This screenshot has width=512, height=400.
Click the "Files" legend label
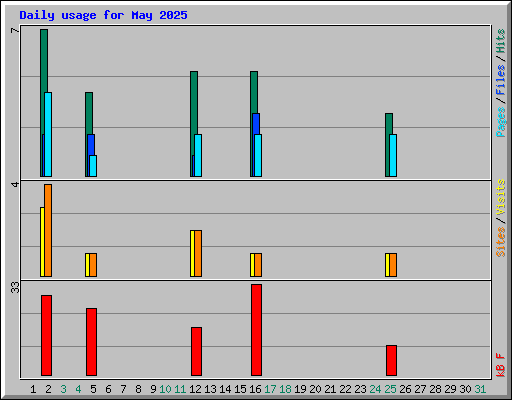pyautogui.click(x=500, y=80)
